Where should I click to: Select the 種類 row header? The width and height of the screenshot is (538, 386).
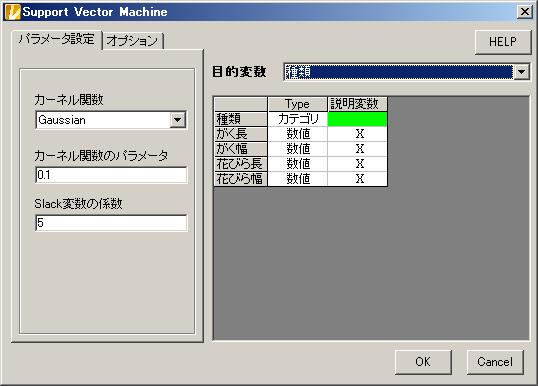pos(241,119)
